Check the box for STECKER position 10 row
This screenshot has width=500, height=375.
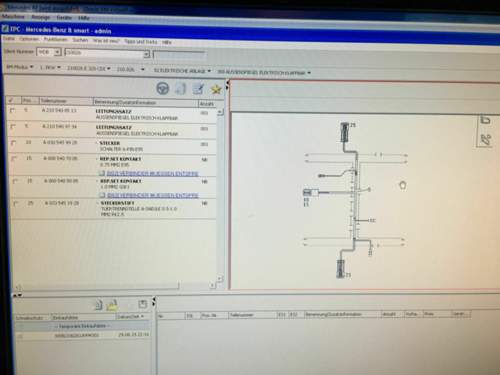pyautogui.click(x=14, y=143)
